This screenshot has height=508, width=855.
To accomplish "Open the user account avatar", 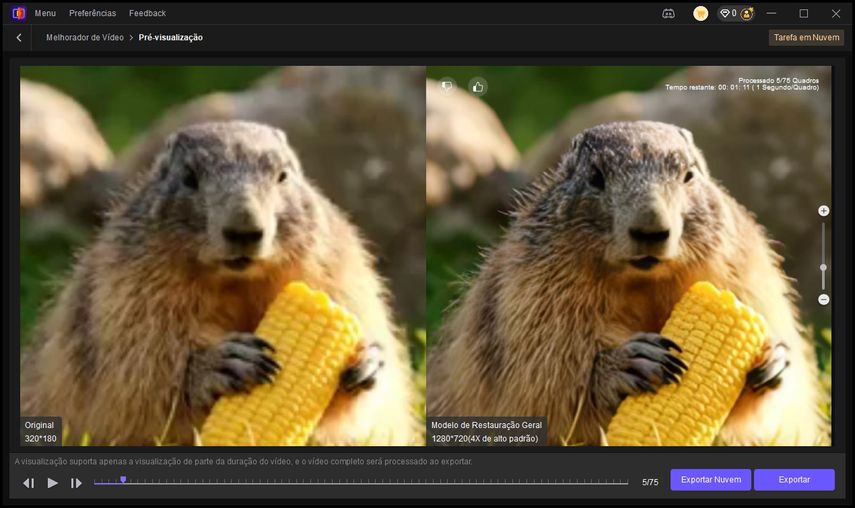I will [746, 14].
